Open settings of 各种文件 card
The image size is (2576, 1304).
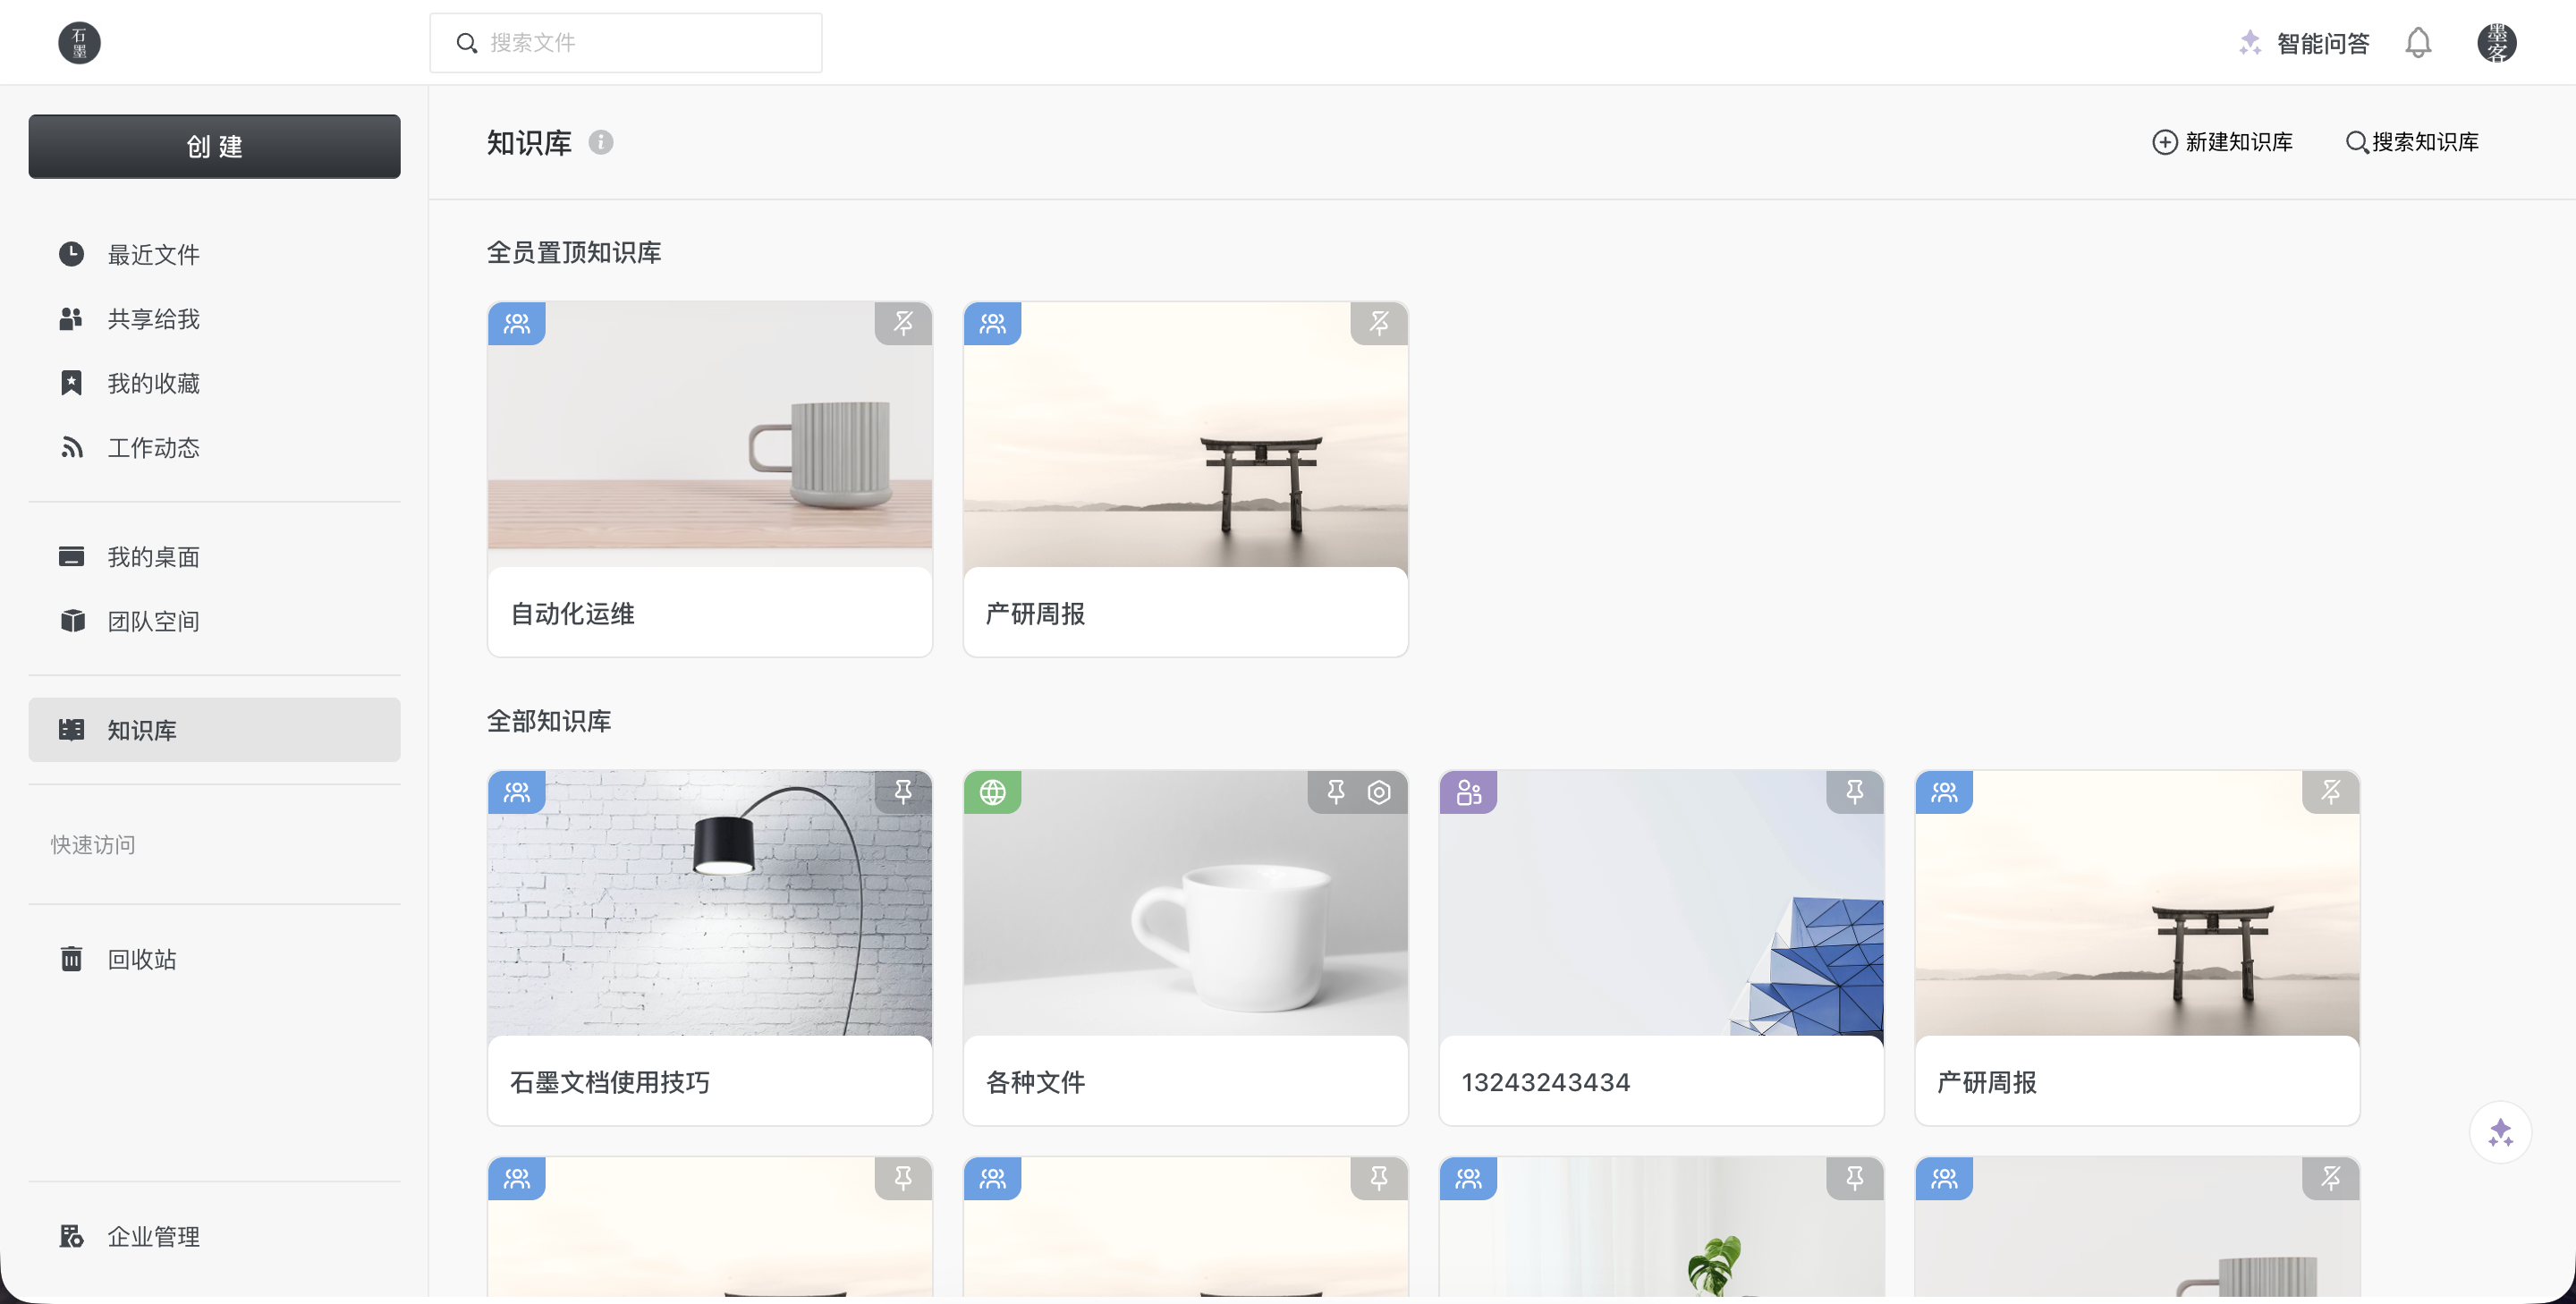point(1379,792)
